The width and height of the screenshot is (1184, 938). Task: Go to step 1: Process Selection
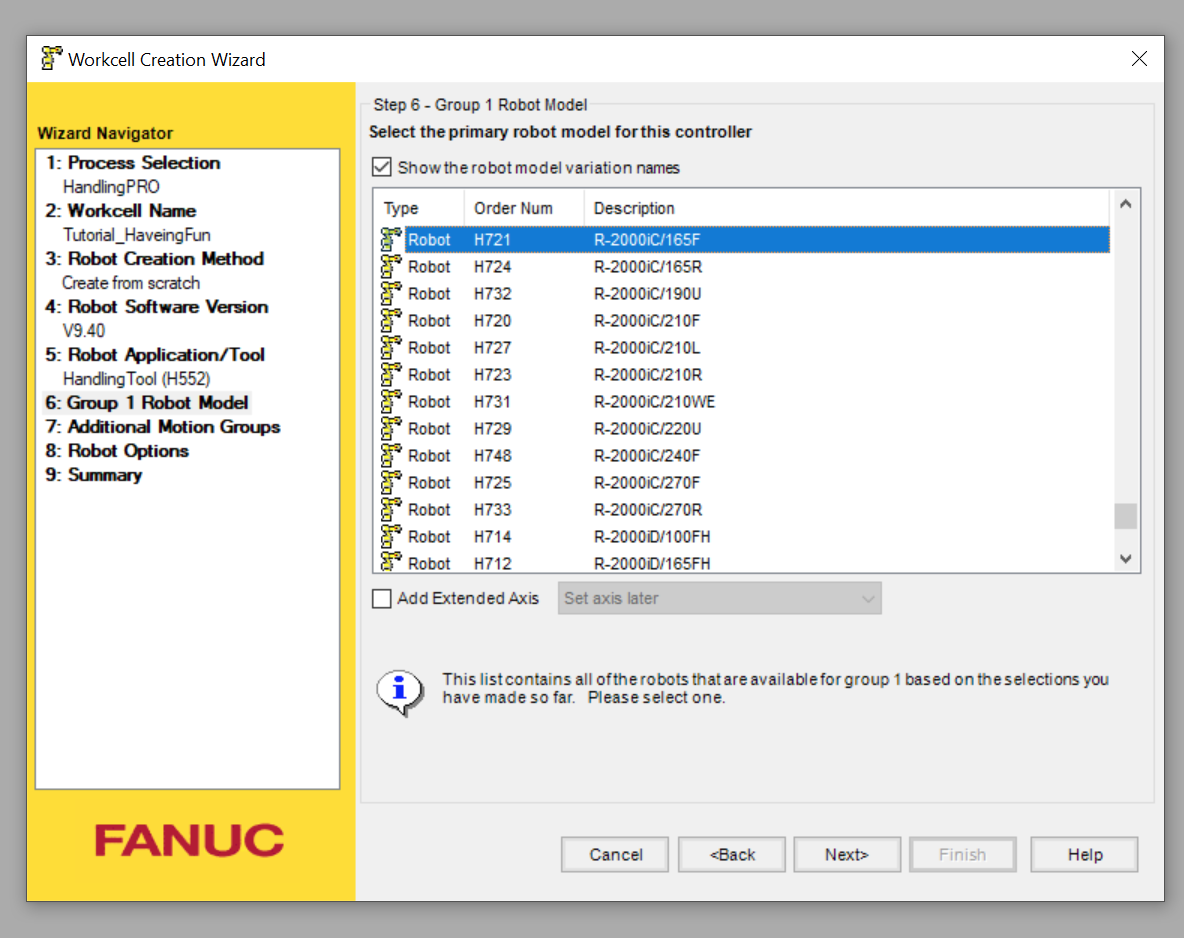point(133,162)
